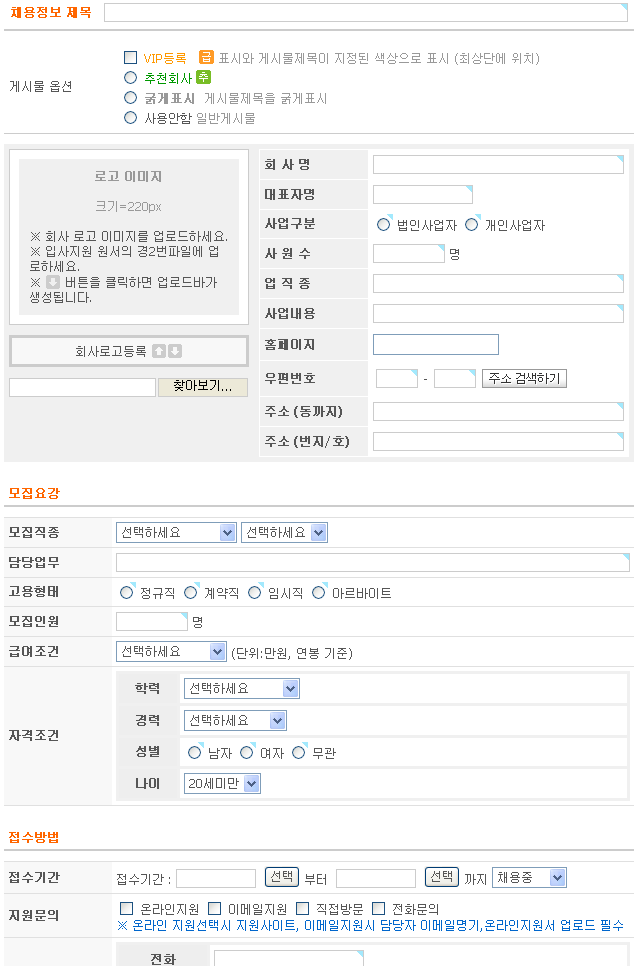
Task: Click the 찾아보기 browse button
Action: [x=203, y=386]
